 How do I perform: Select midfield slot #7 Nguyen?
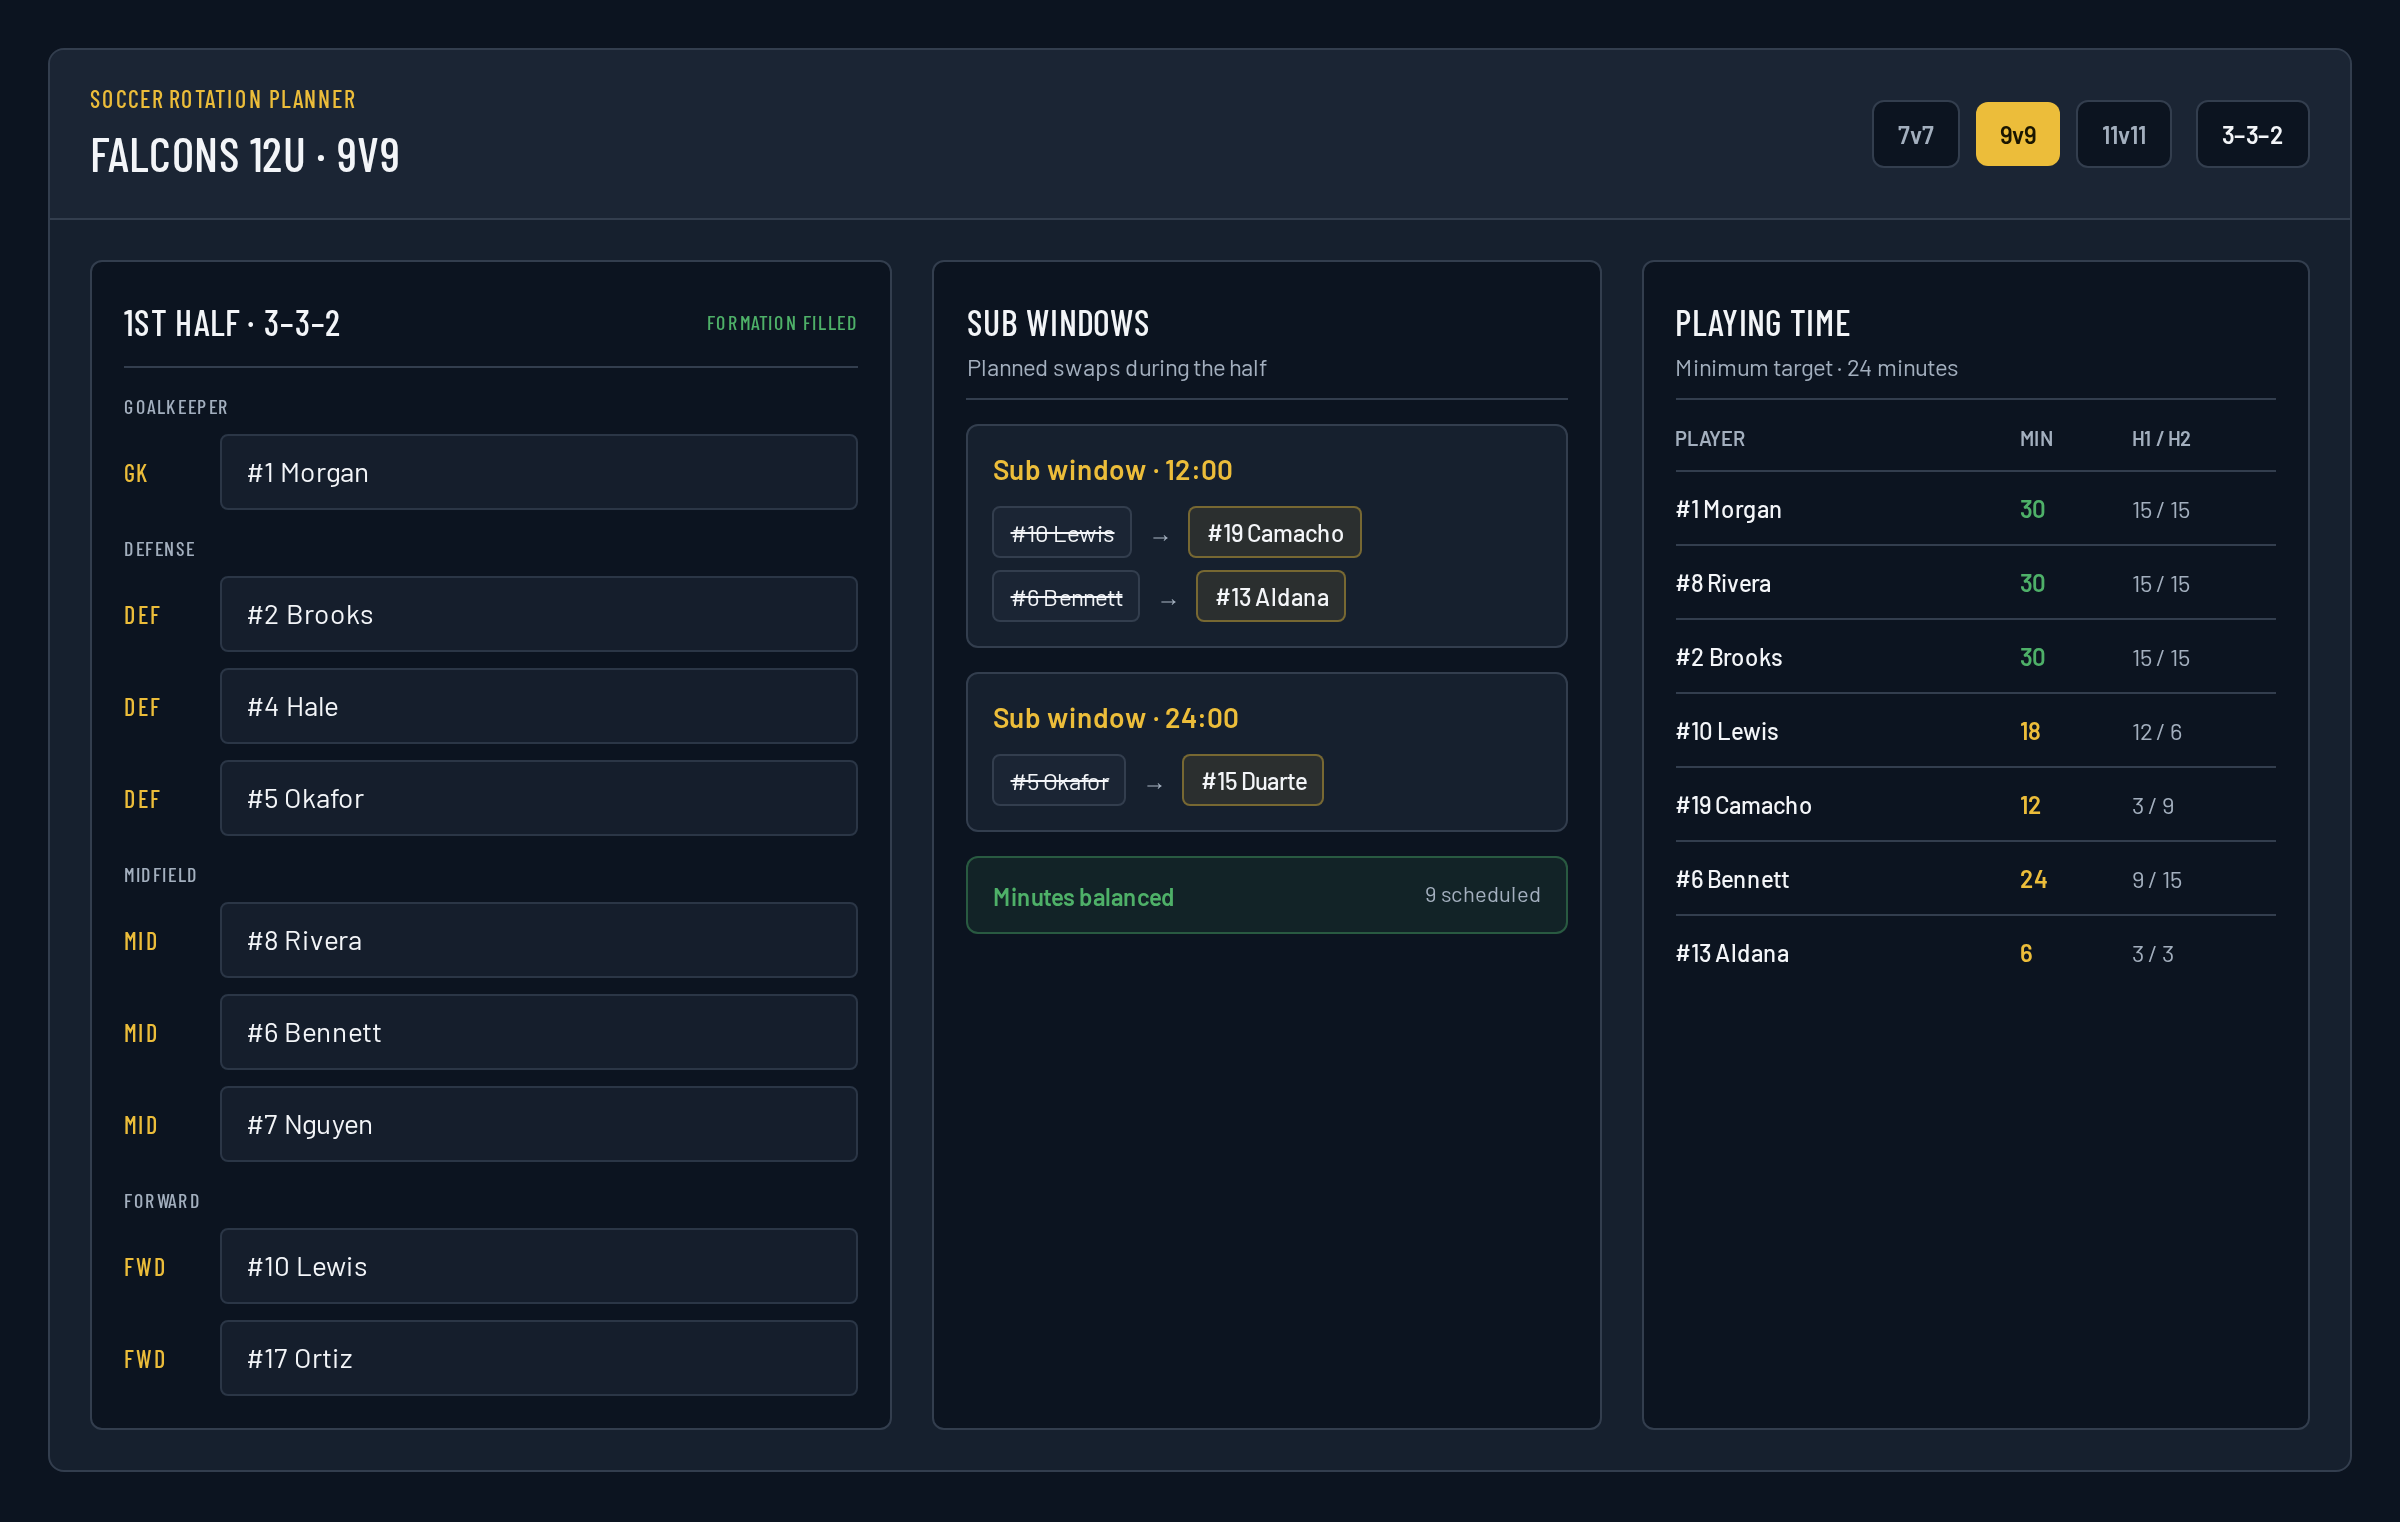[x=538, y=1124]
